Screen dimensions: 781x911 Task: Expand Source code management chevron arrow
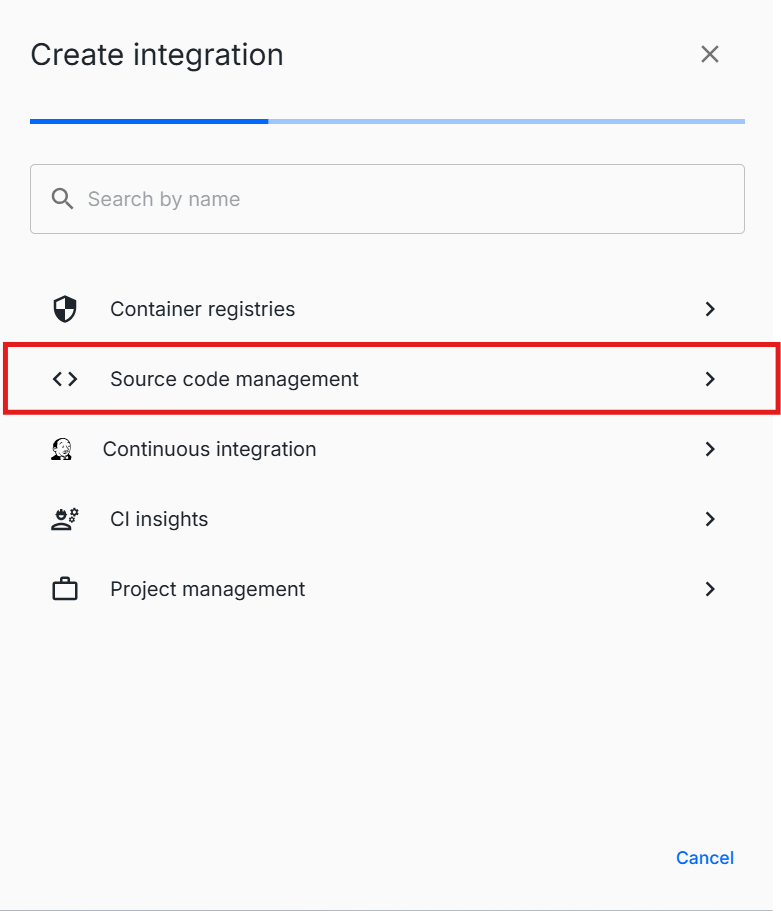pyautogui.click(x=710, y=379)
